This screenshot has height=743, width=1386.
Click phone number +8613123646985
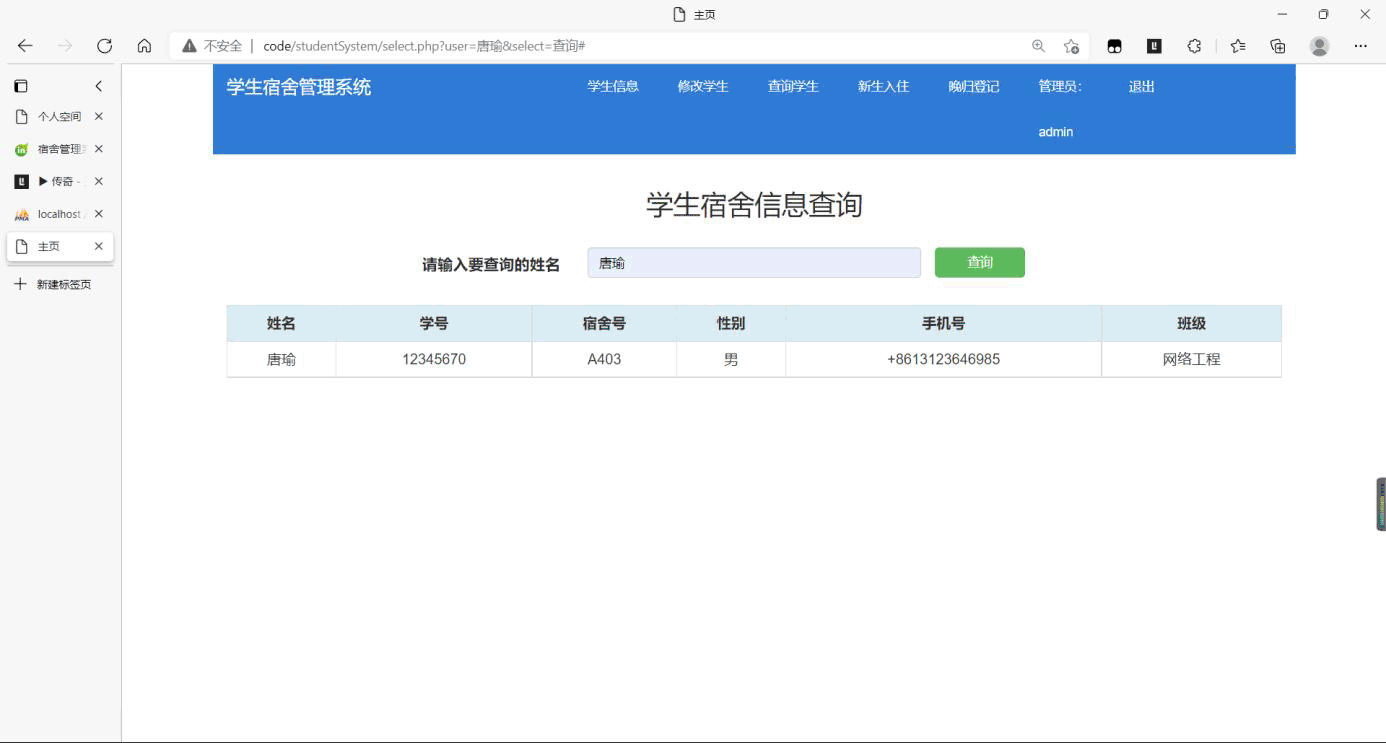coord(943,359)
